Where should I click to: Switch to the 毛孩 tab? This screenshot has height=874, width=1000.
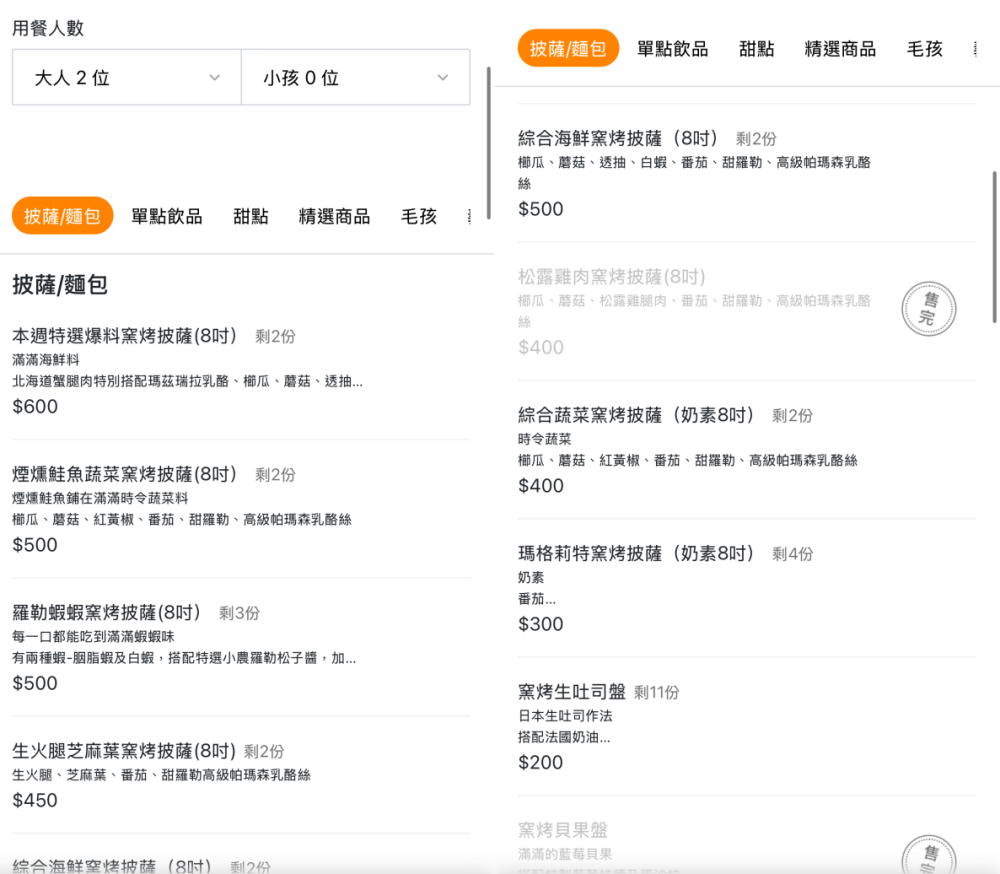(419, 216)
